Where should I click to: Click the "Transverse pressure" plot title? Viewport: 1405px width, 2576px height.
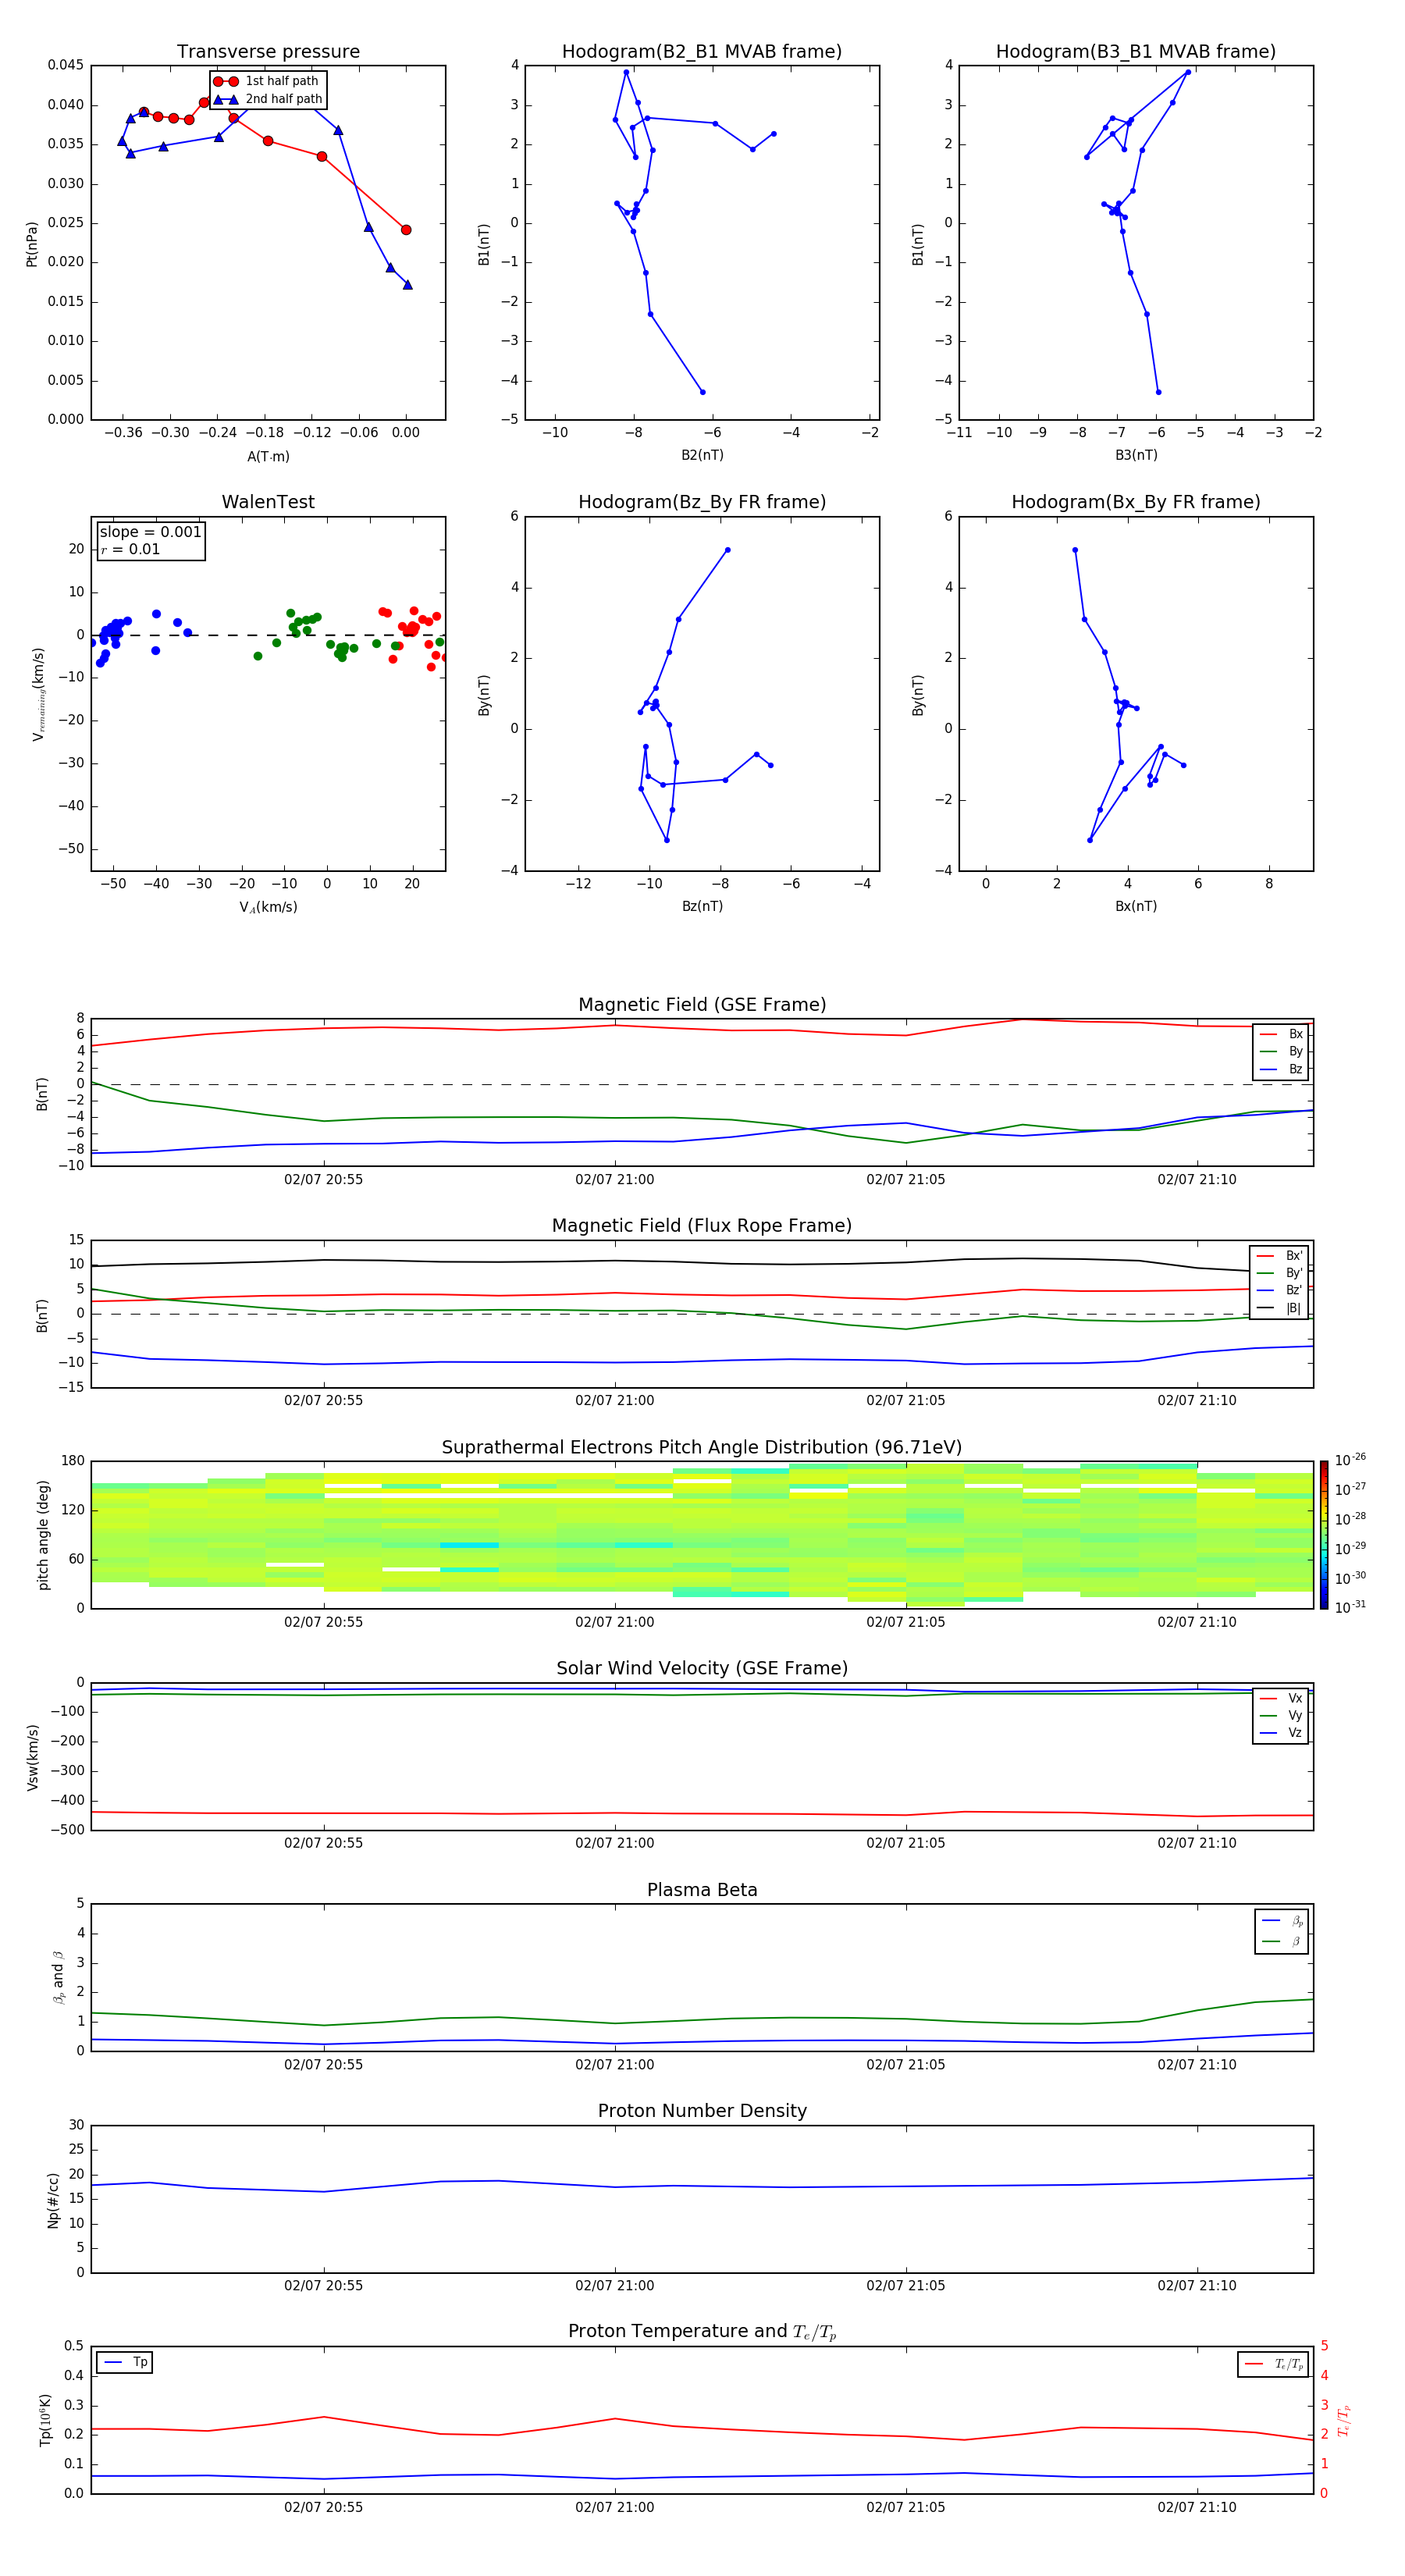(268, 52)
